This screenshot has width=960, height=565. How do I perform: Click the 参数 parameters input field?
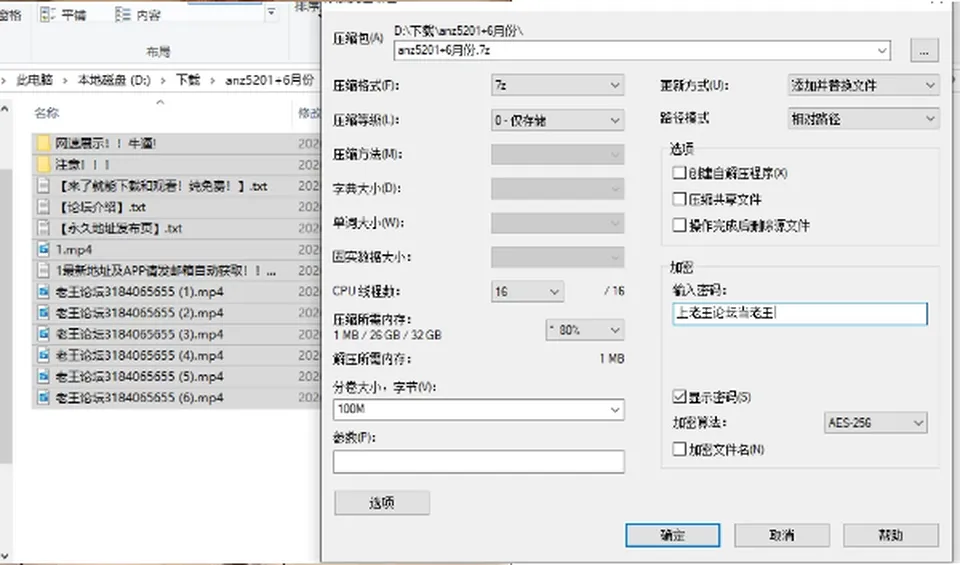[479, 462]
